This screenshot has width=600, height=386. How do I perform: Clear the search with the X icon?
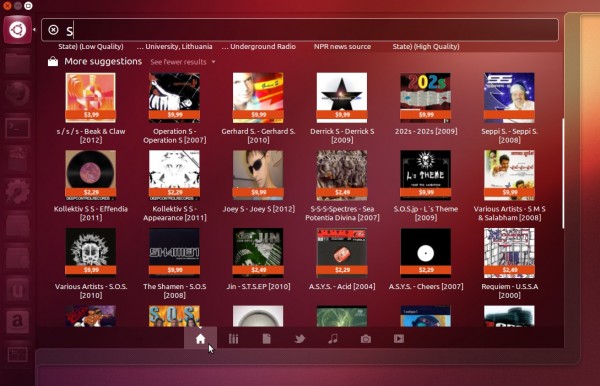tap(53, 29)
